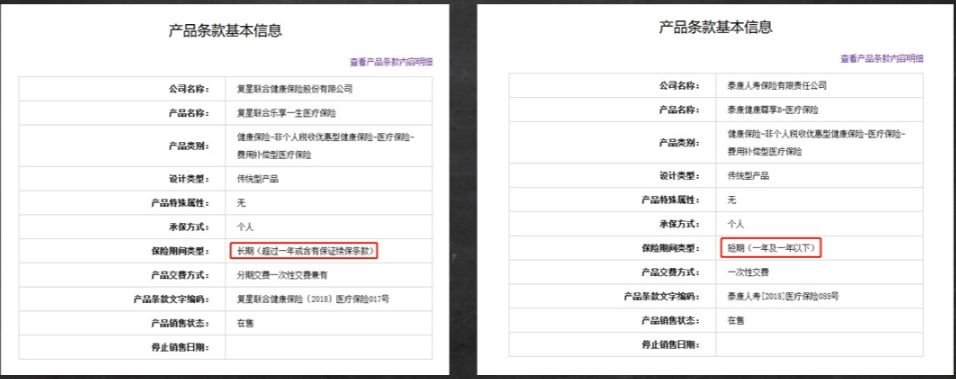This screenshot has width=956, height=379.
Task: Click 无 value in 泰康人寿 table
Action: point(731,199)
